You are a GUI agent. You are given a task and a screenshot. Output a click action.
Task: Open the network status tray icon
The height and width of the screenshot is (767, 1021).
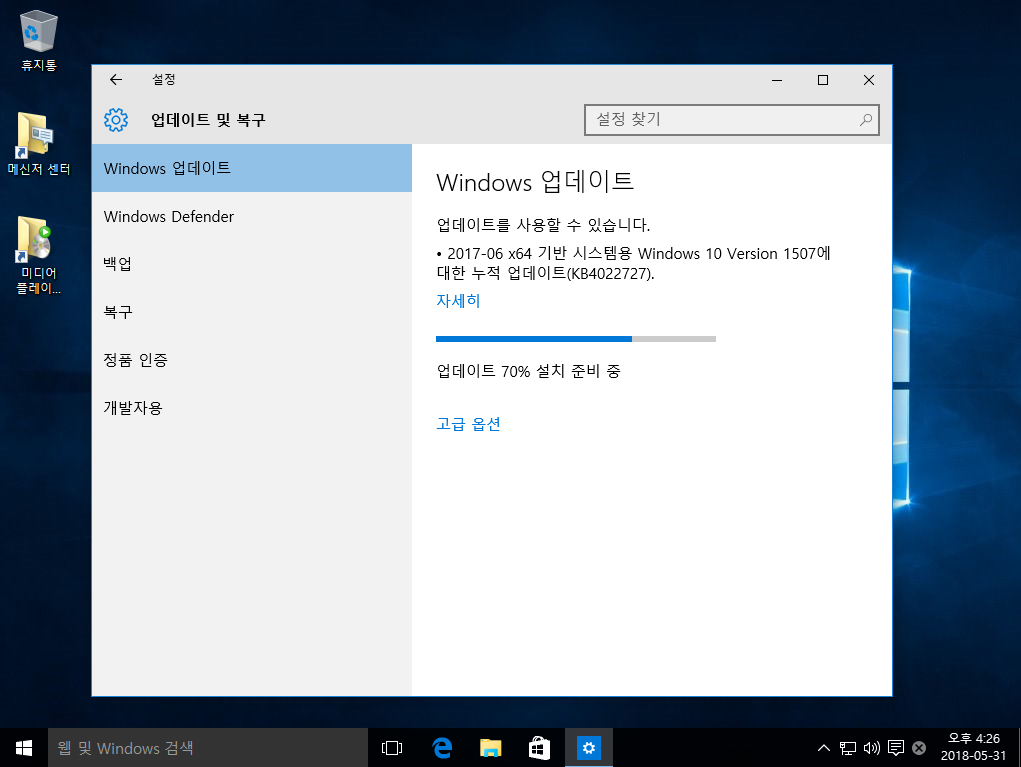(x=848, y=748)
